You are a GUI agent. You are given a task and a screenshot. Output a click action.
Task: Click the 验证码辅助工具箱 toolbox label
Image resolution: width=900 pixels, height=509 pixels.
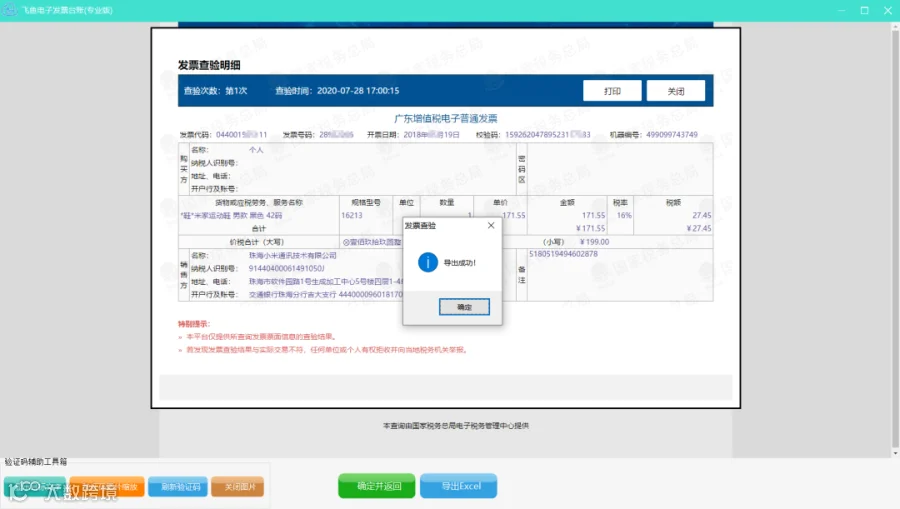point(36,461)
